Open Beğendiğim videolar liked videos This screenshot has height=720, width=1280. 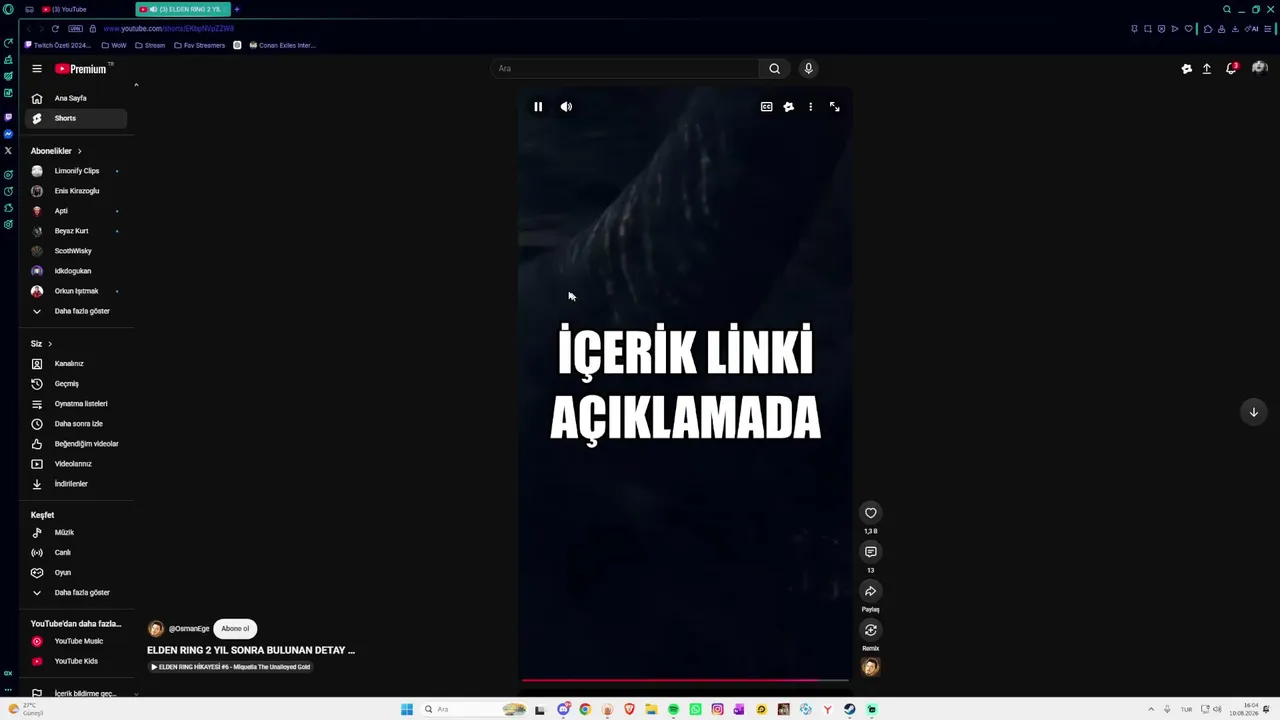pos(78,444)
